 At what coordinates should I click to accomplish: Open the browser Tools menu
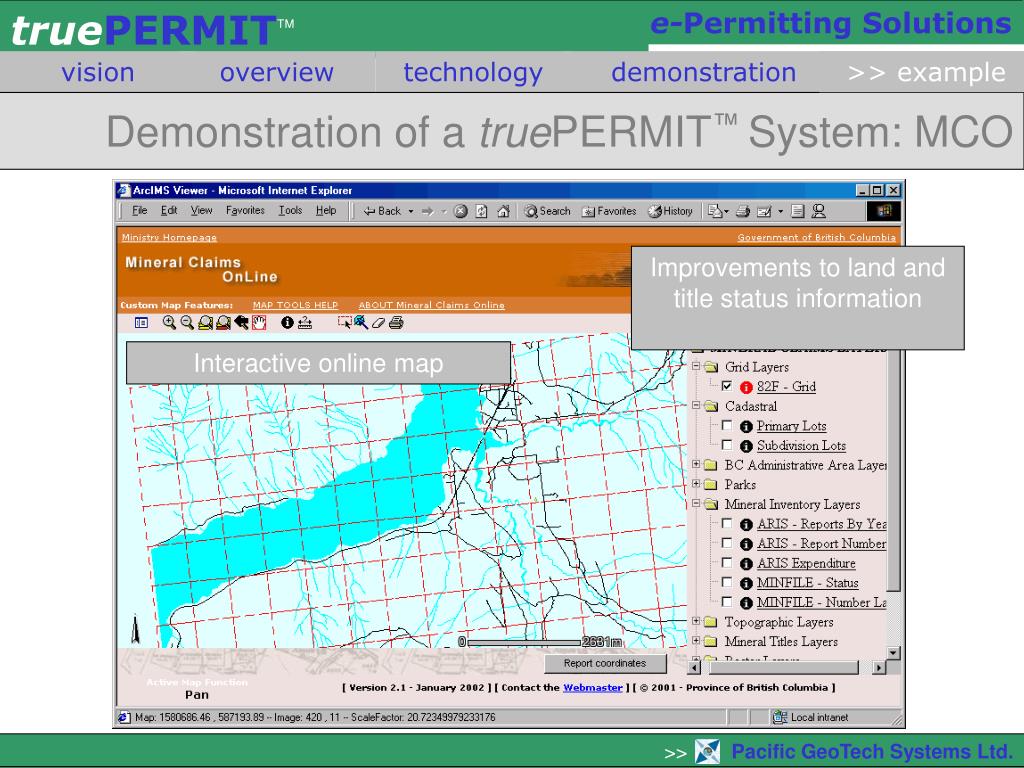(x=291, y=210)
